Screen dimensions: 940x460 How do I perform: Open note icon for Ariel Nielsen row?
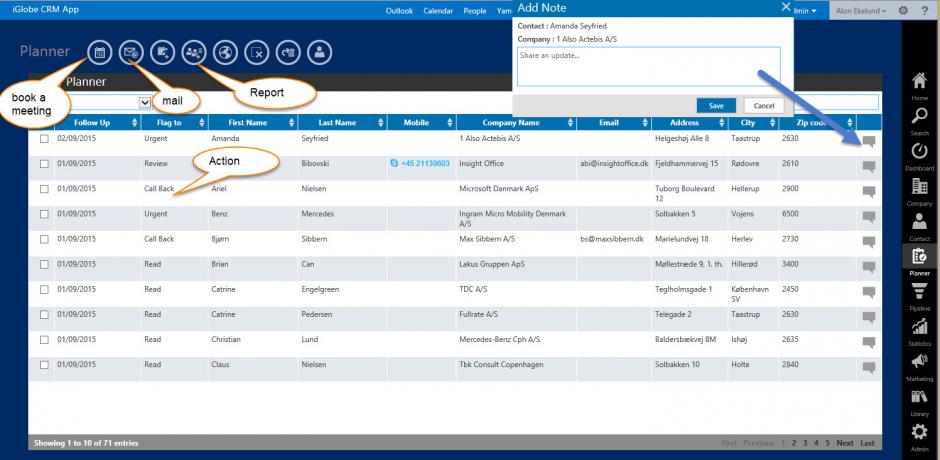coord(869,192)
